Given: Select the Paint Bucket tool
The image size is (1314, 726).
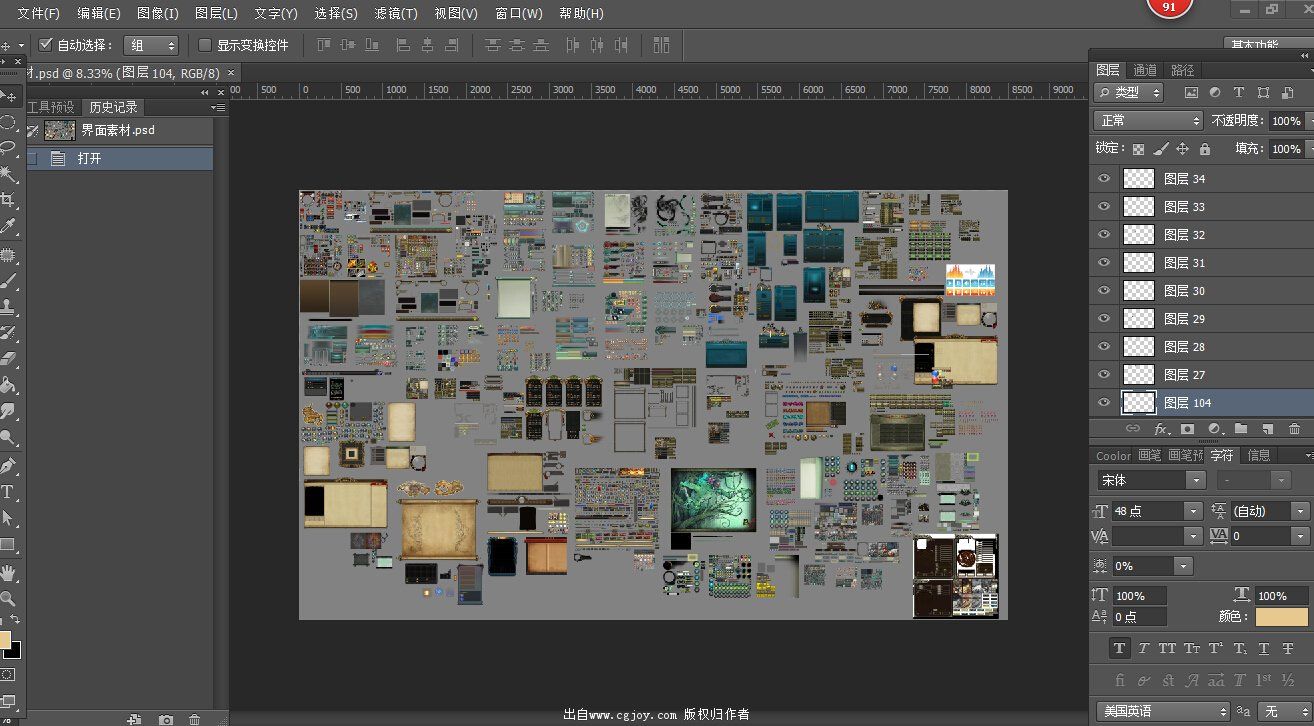Looking at the screenshot, I should tap(8, 385).
